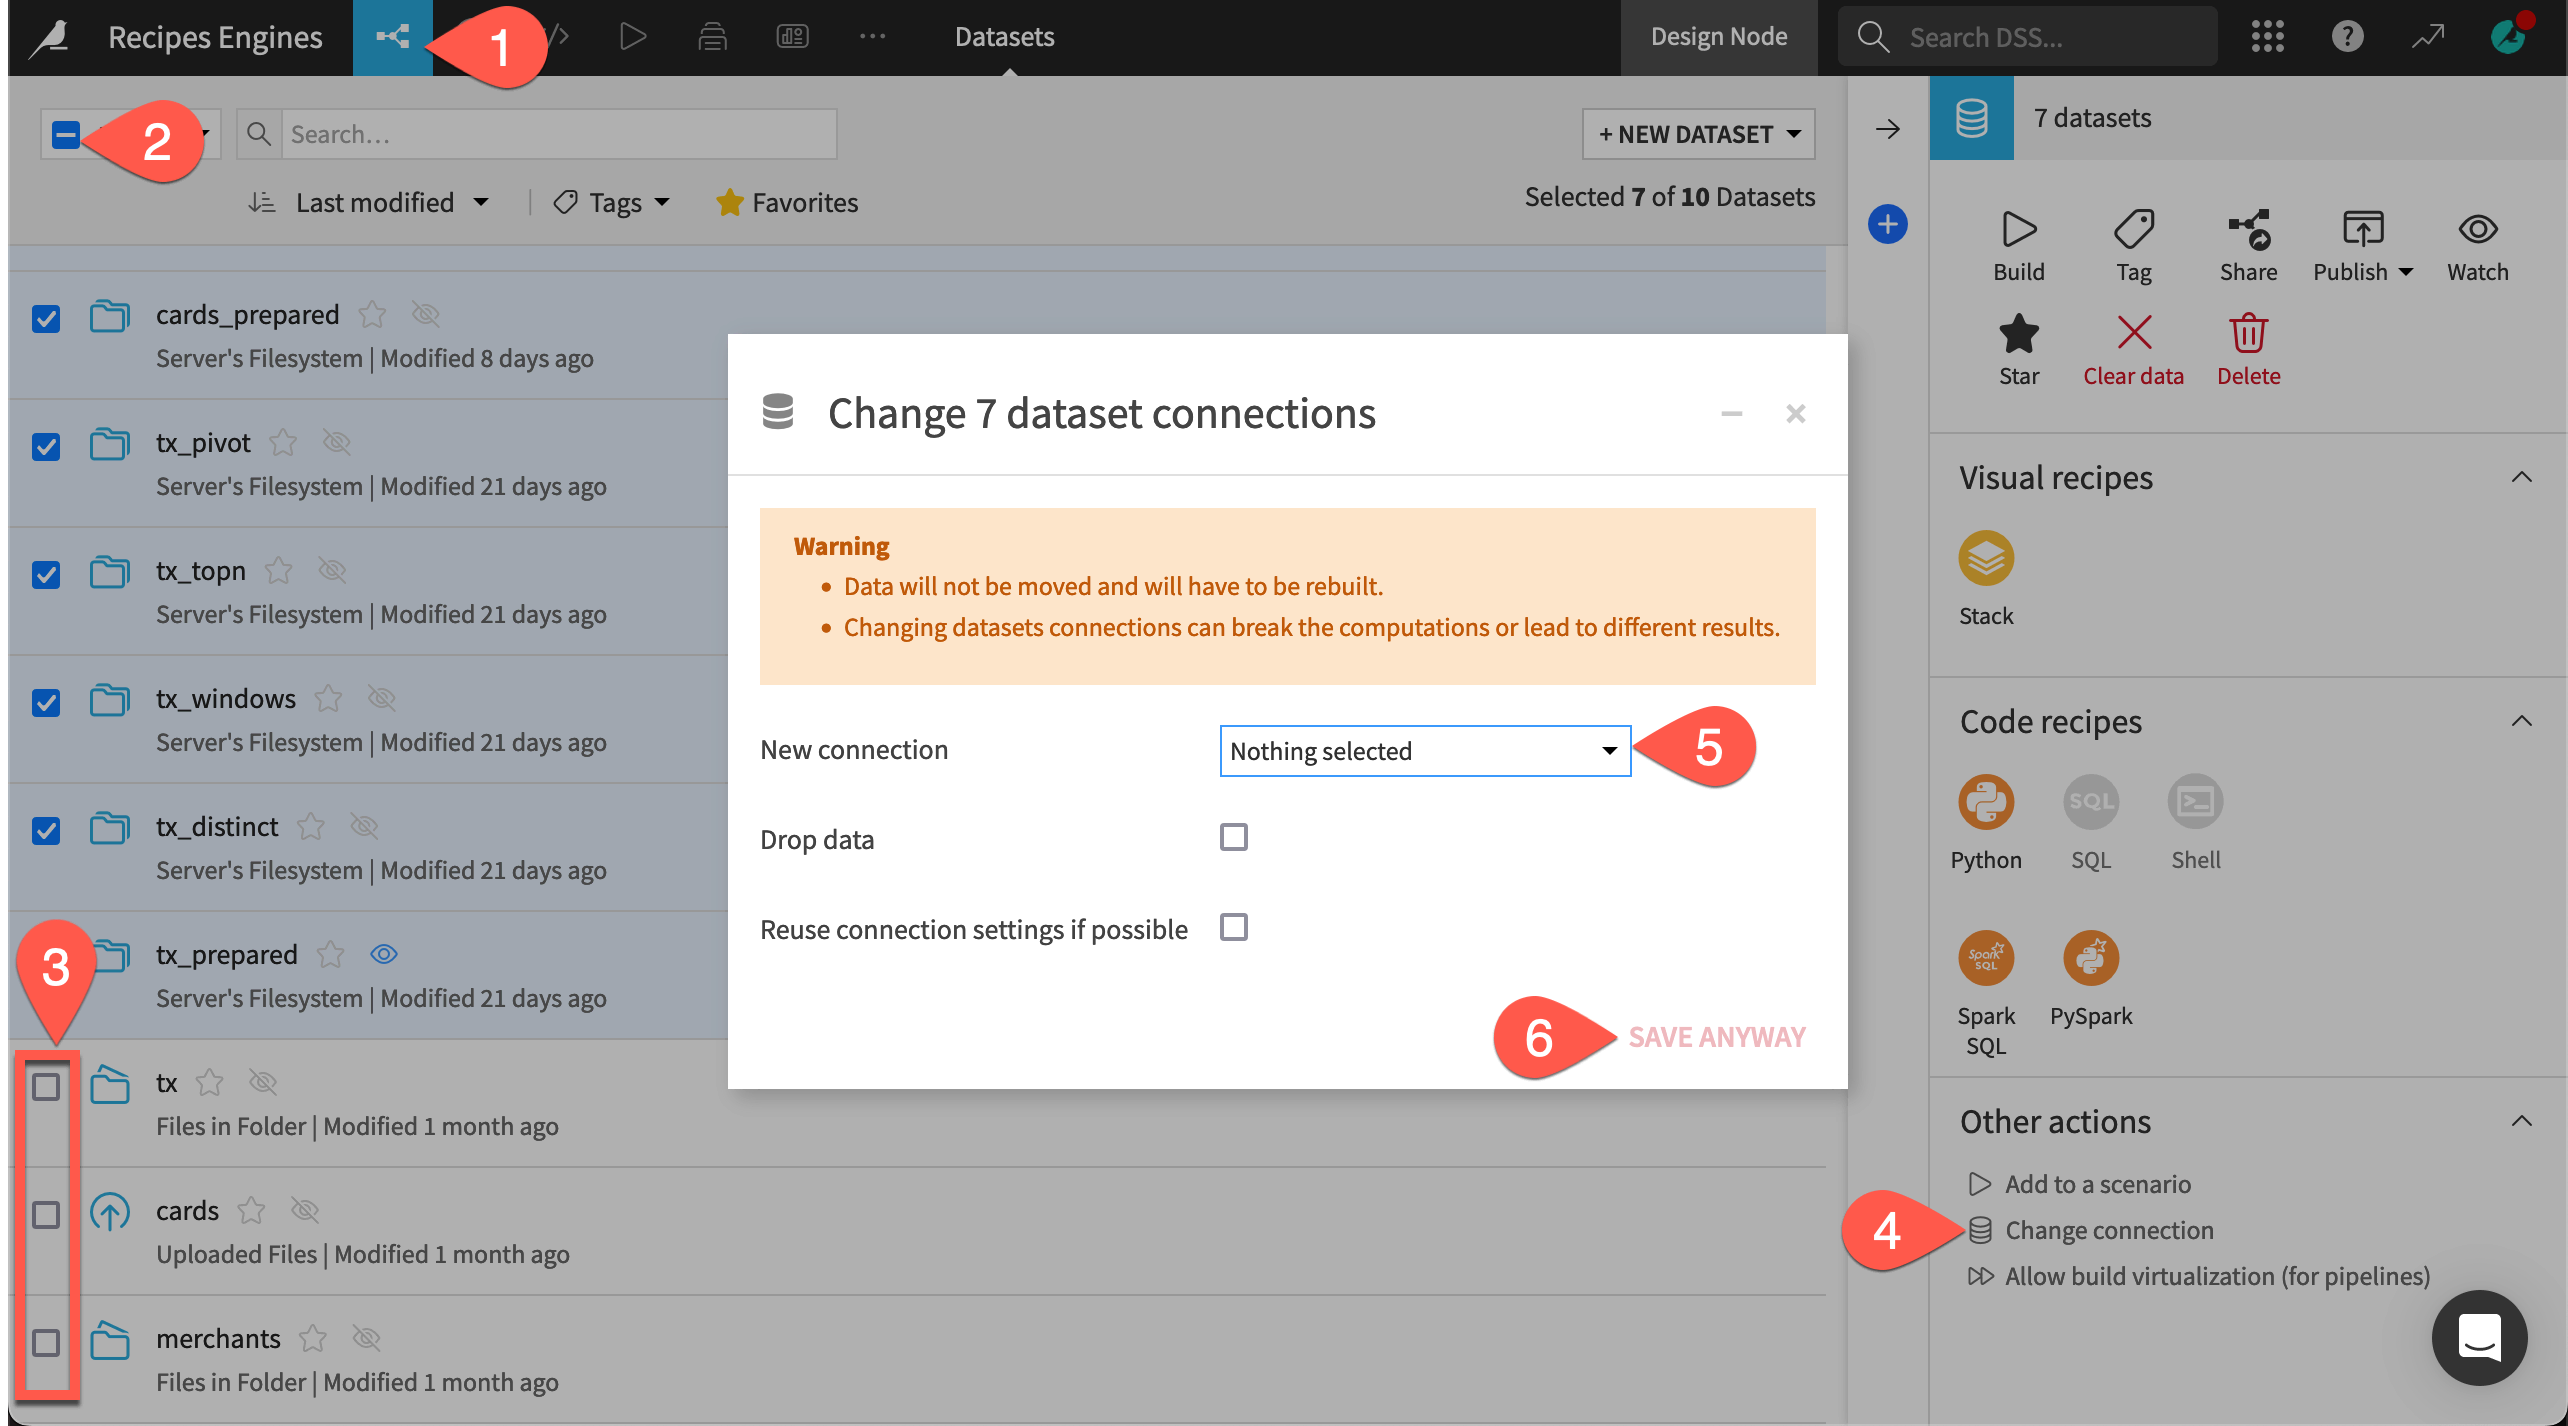This screenshot has height=1426, width=2568.
Task: Create a Python code recipe
Action: (x=1985, y=802)
